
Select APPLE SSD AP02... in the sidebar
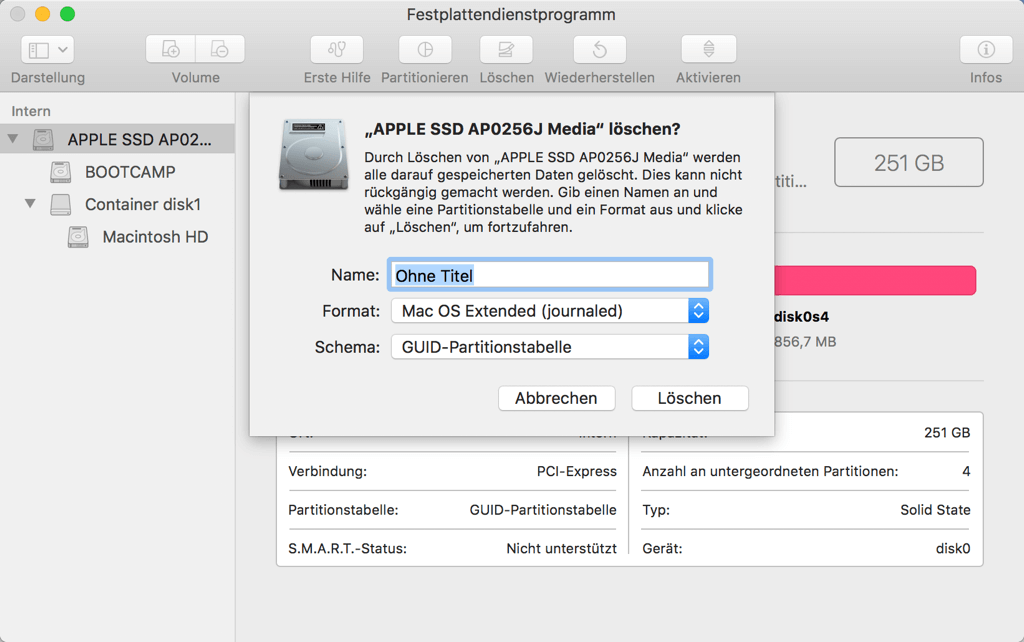pyautogui.click(x=118, y=139)
